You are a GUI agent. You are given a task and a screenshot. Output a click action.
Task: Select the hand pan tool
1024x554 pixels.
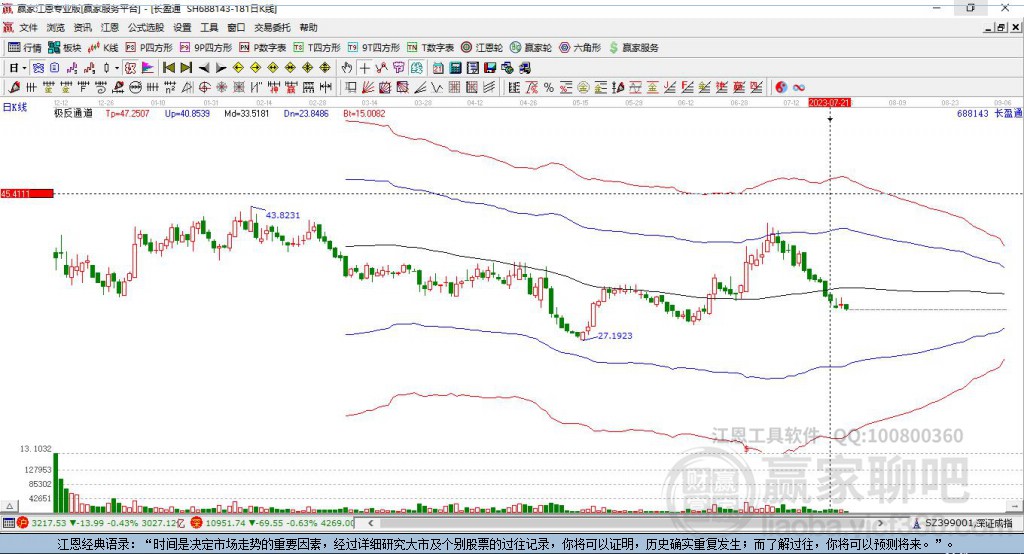click(x=347, y=68)
